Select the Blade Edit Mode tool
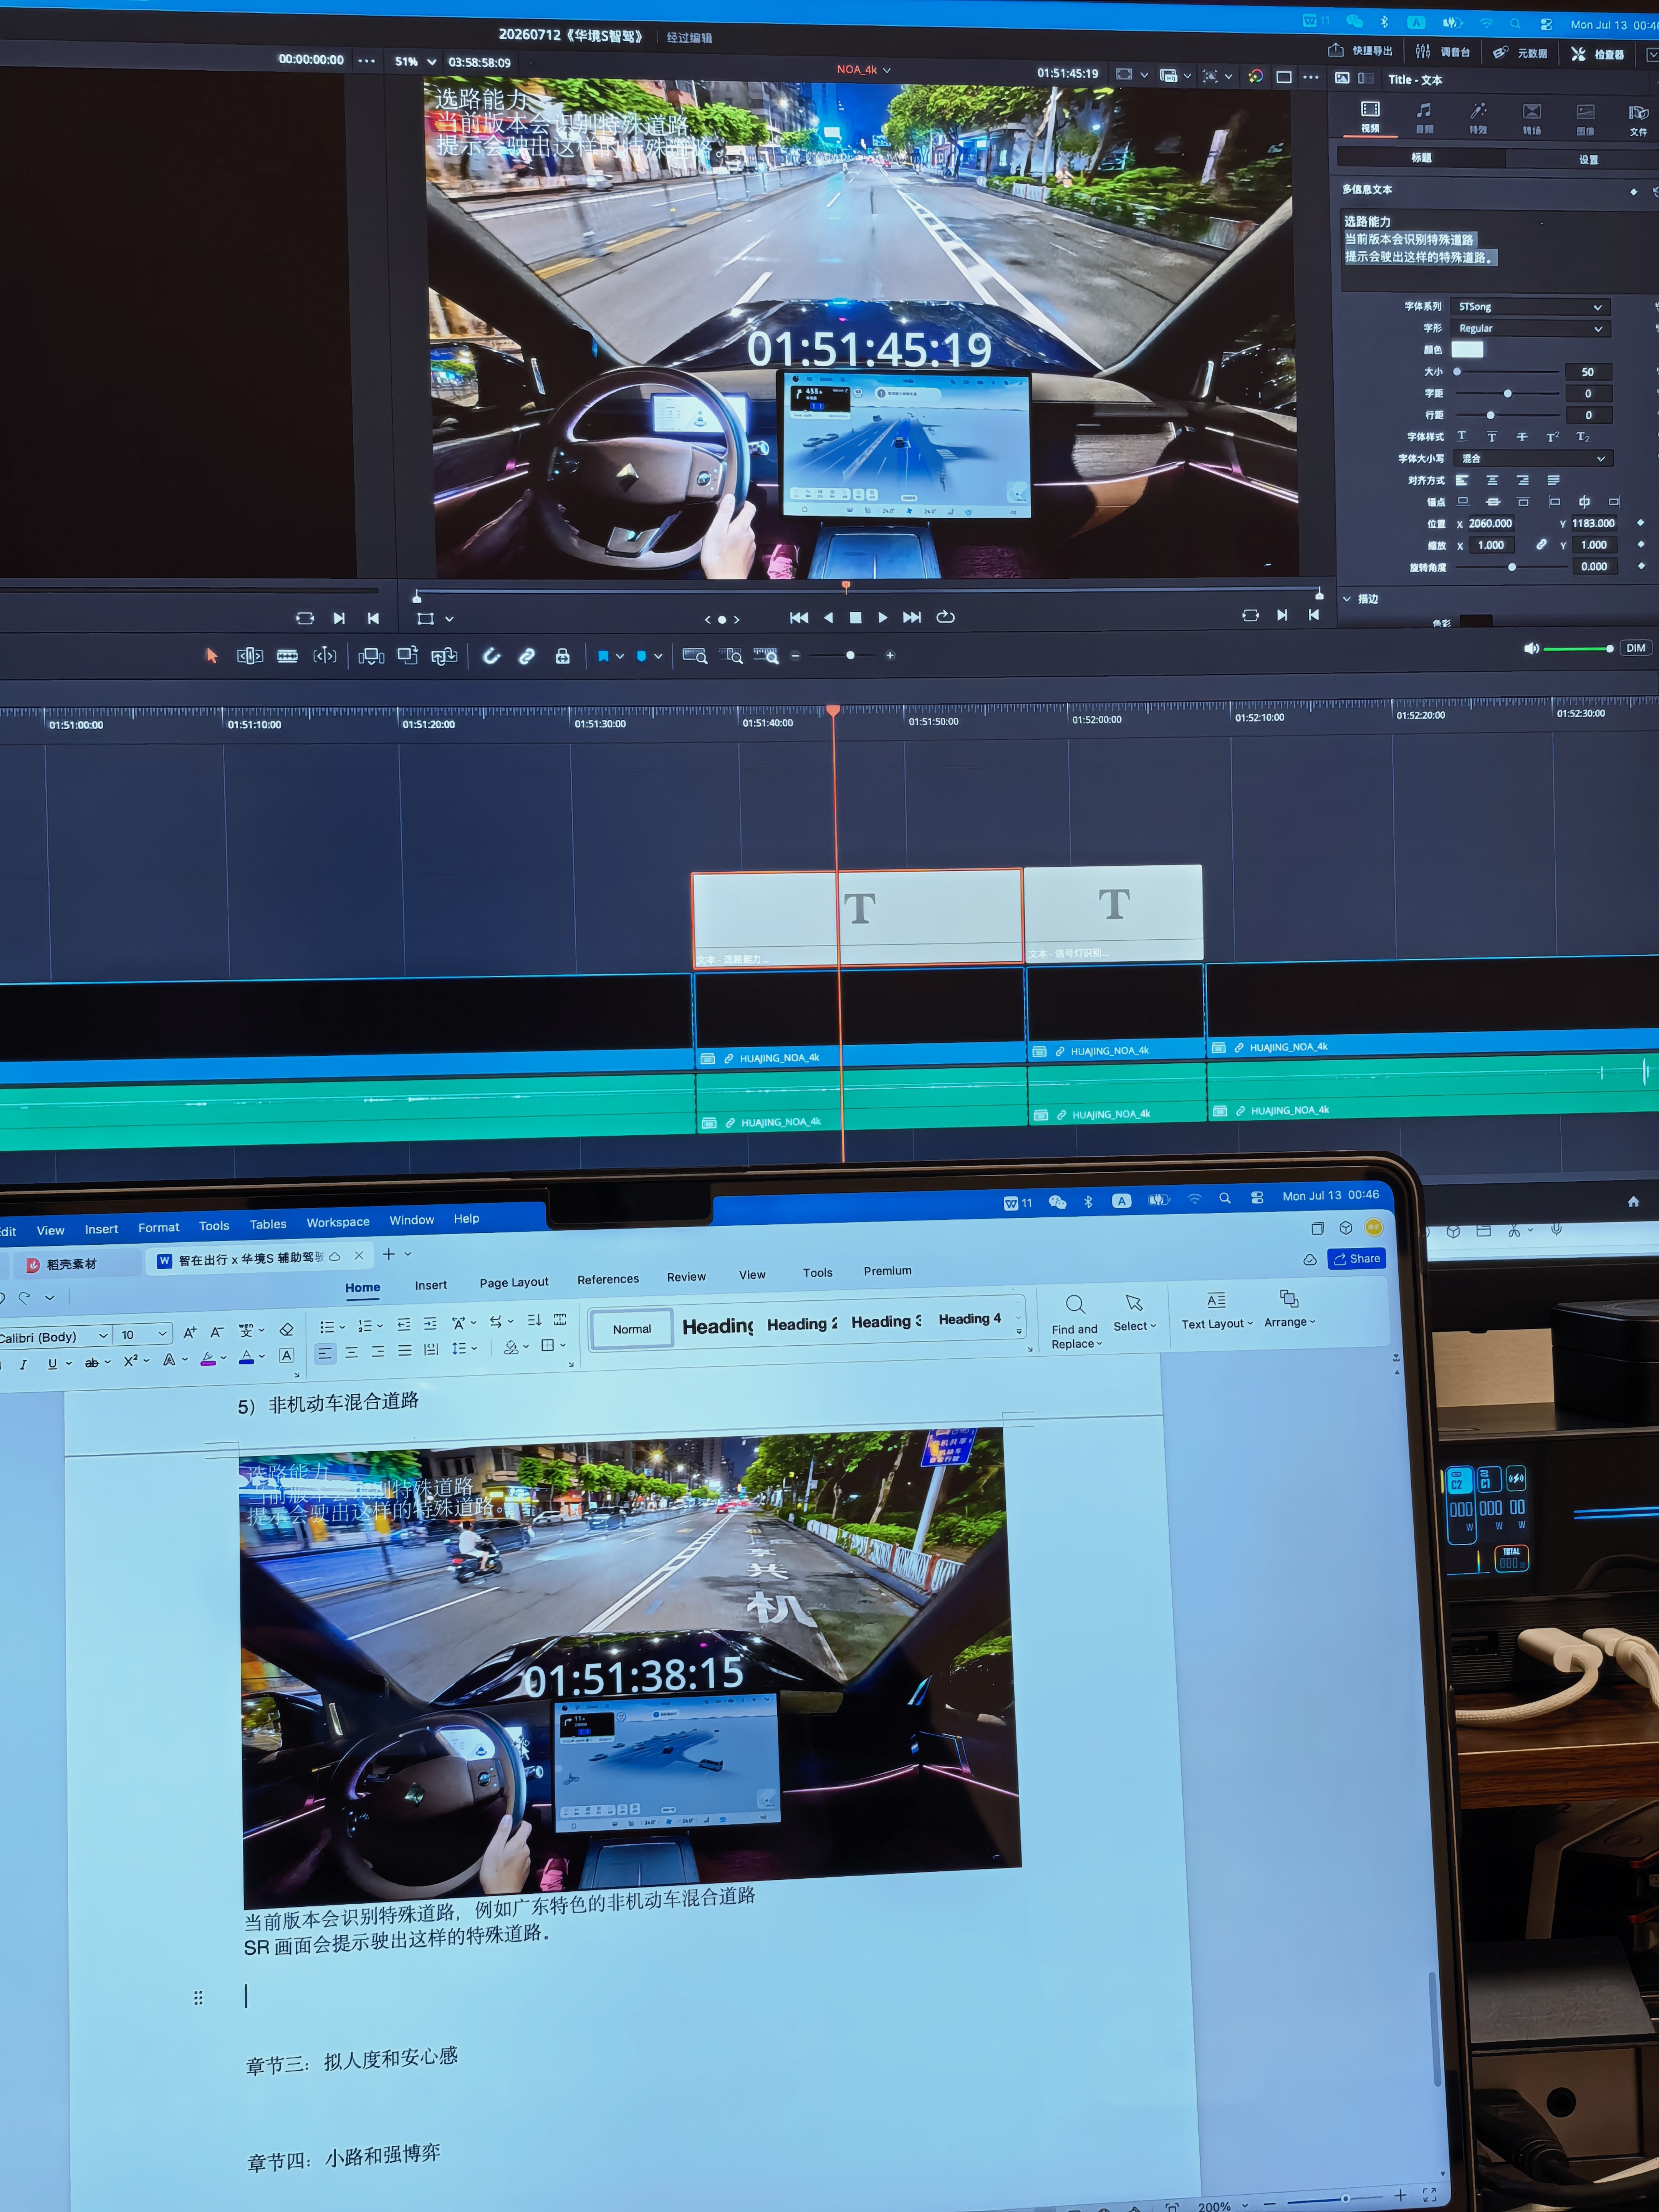 point(287,656)
